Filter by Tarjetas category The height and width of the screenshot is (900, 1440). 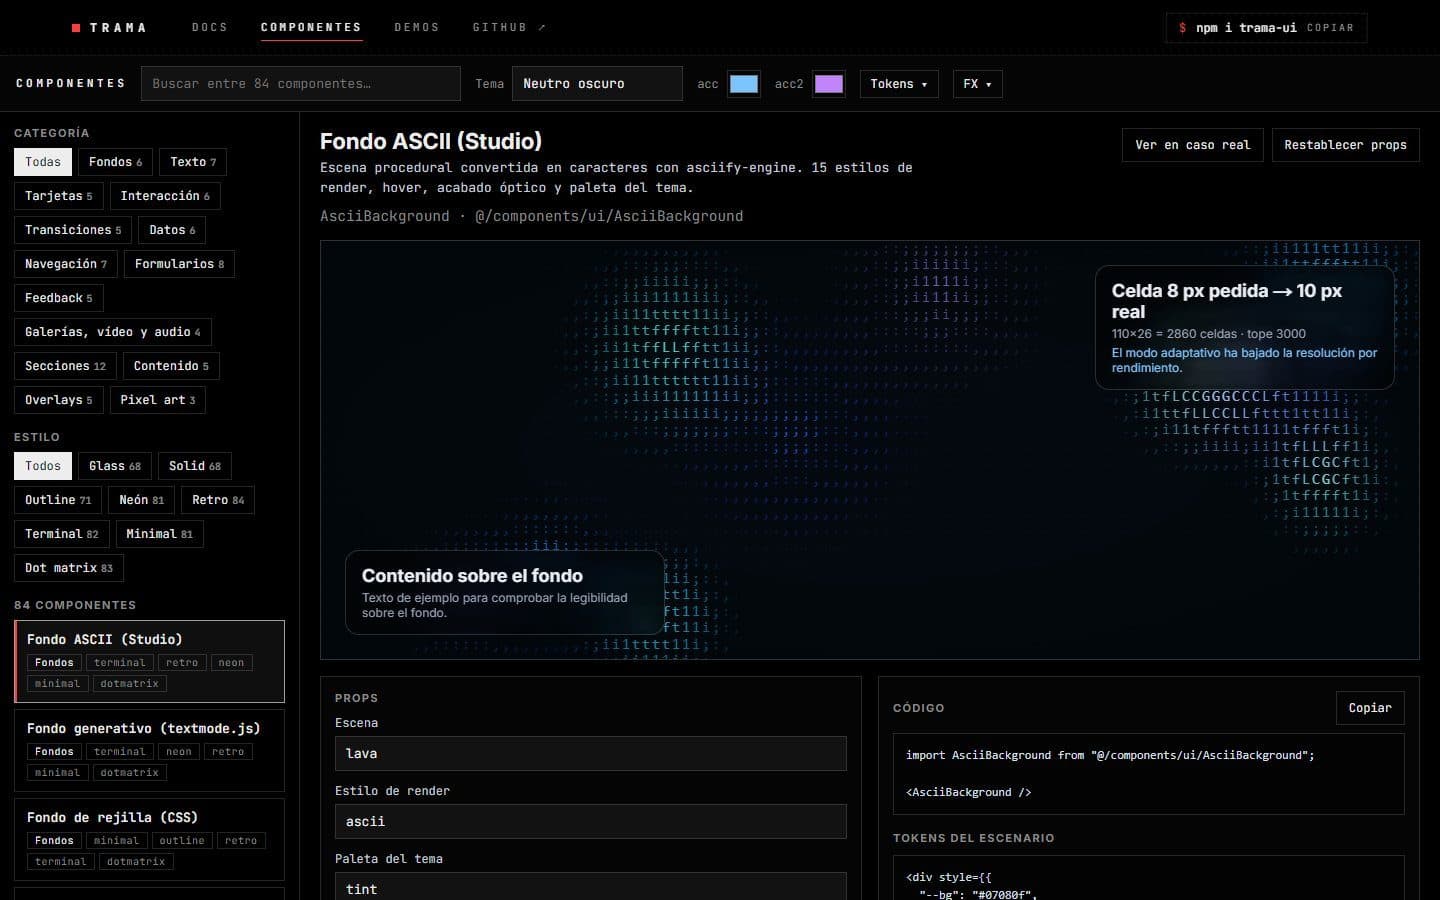pos(59,196)
